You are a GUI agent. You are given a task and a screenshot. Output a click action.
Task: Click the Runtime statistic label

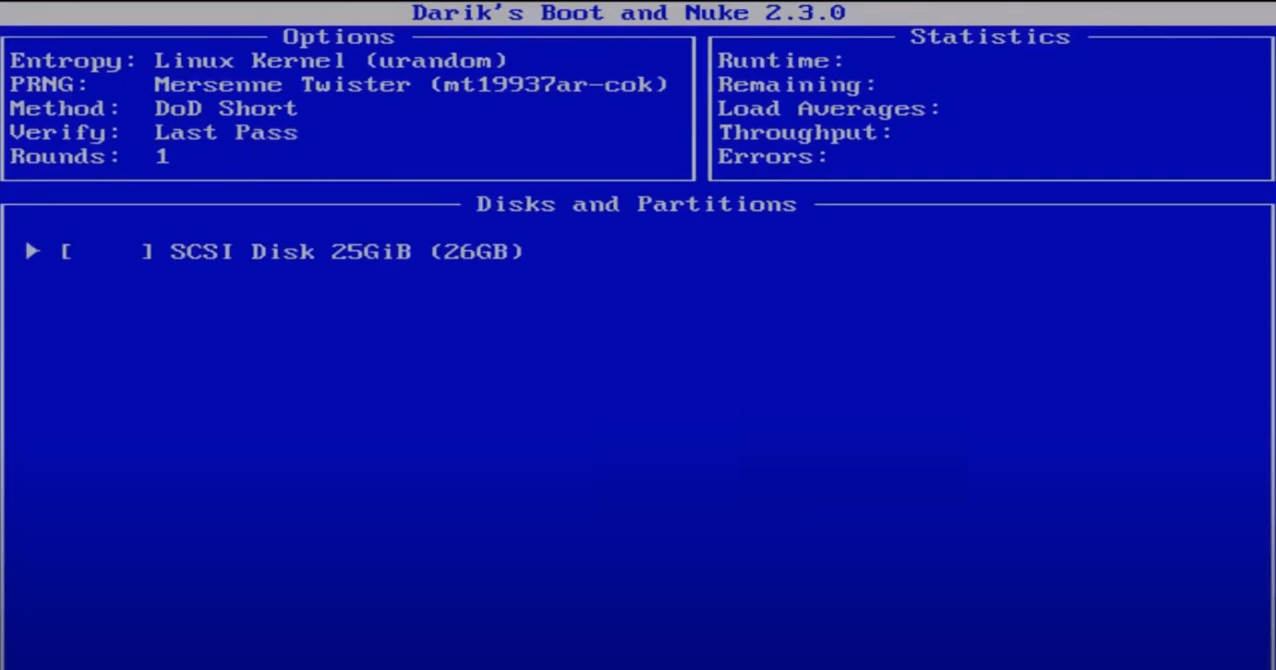780,61
